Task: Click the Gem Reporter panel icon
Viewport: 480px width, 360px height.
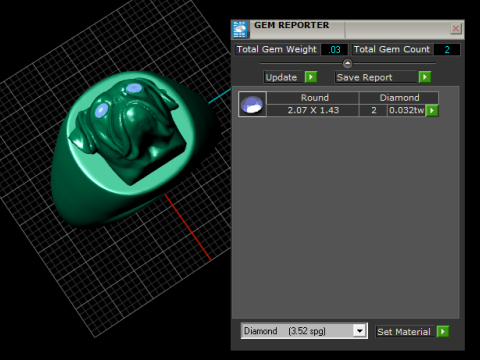Action: click(240, 30)
